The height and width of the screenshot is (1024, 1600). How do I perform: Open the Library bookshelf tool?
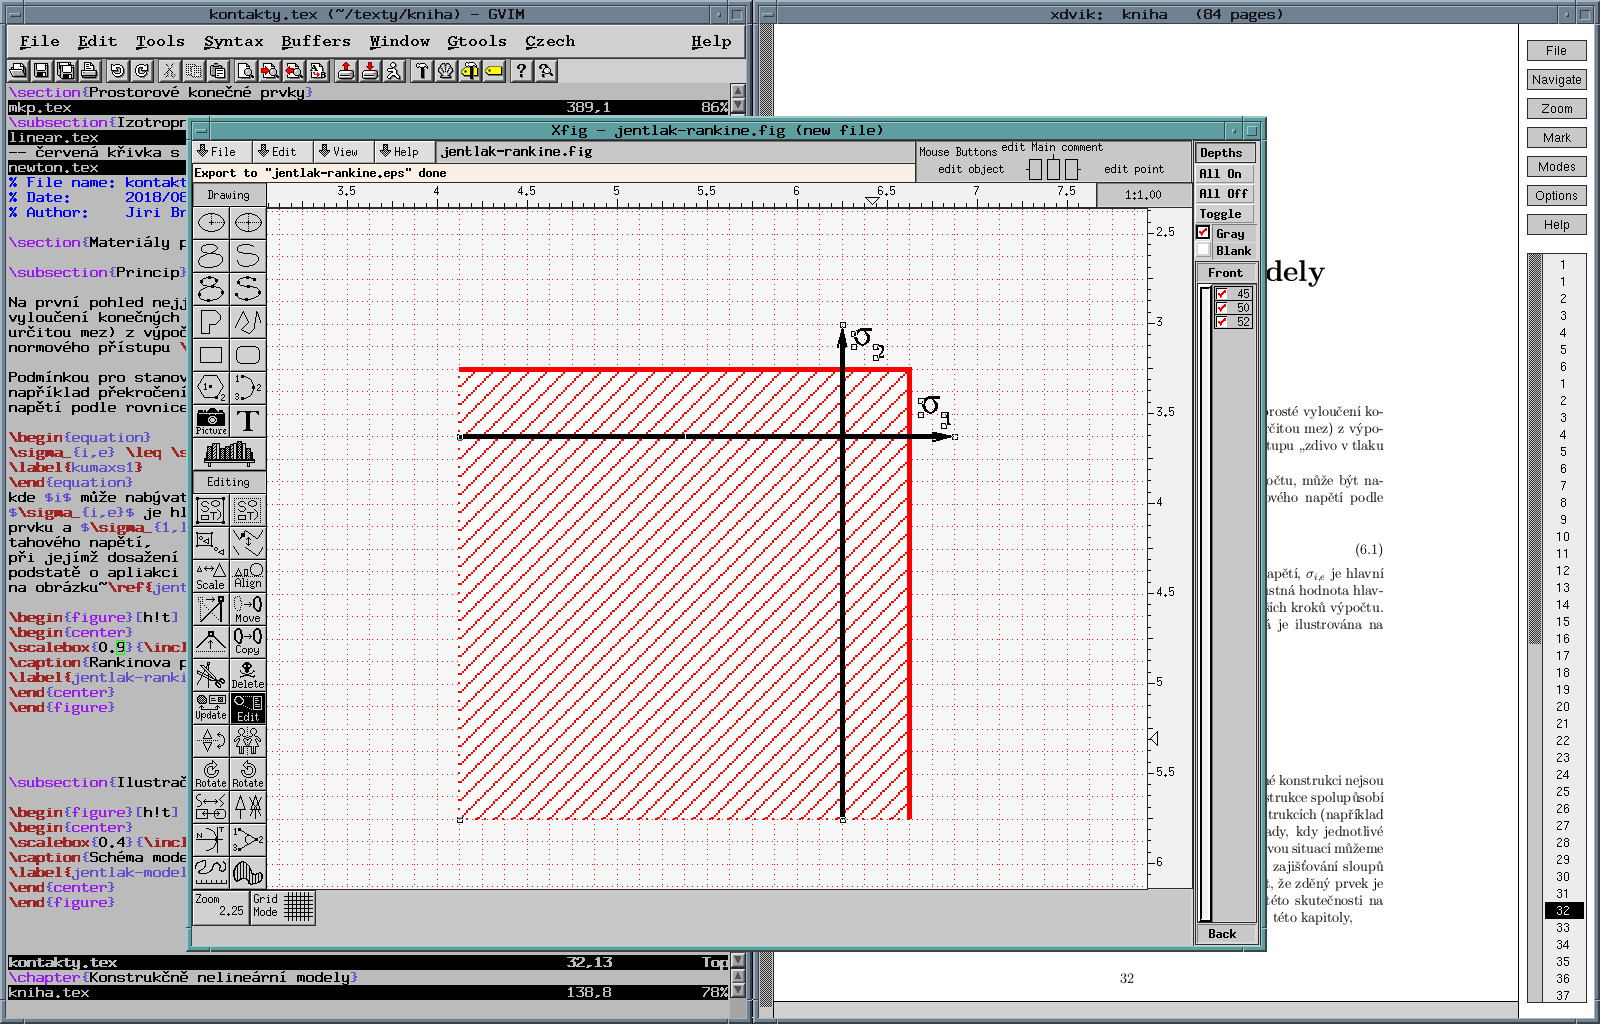[229, 454]
